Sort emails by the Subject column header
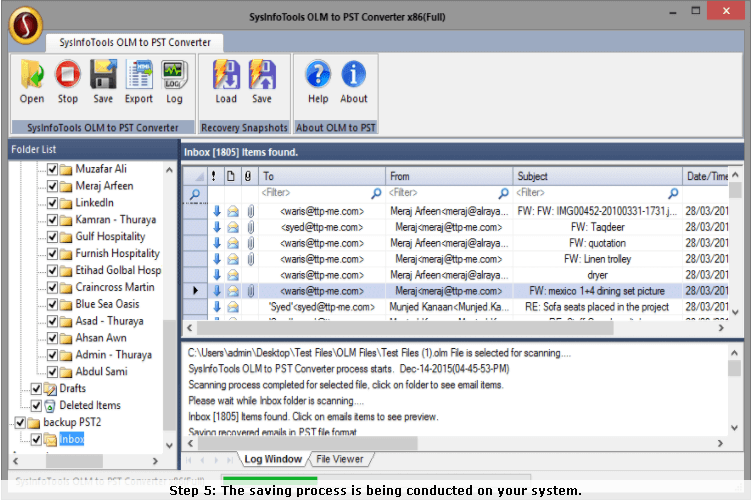Viewport: 752px width, 502px height. 597,176
